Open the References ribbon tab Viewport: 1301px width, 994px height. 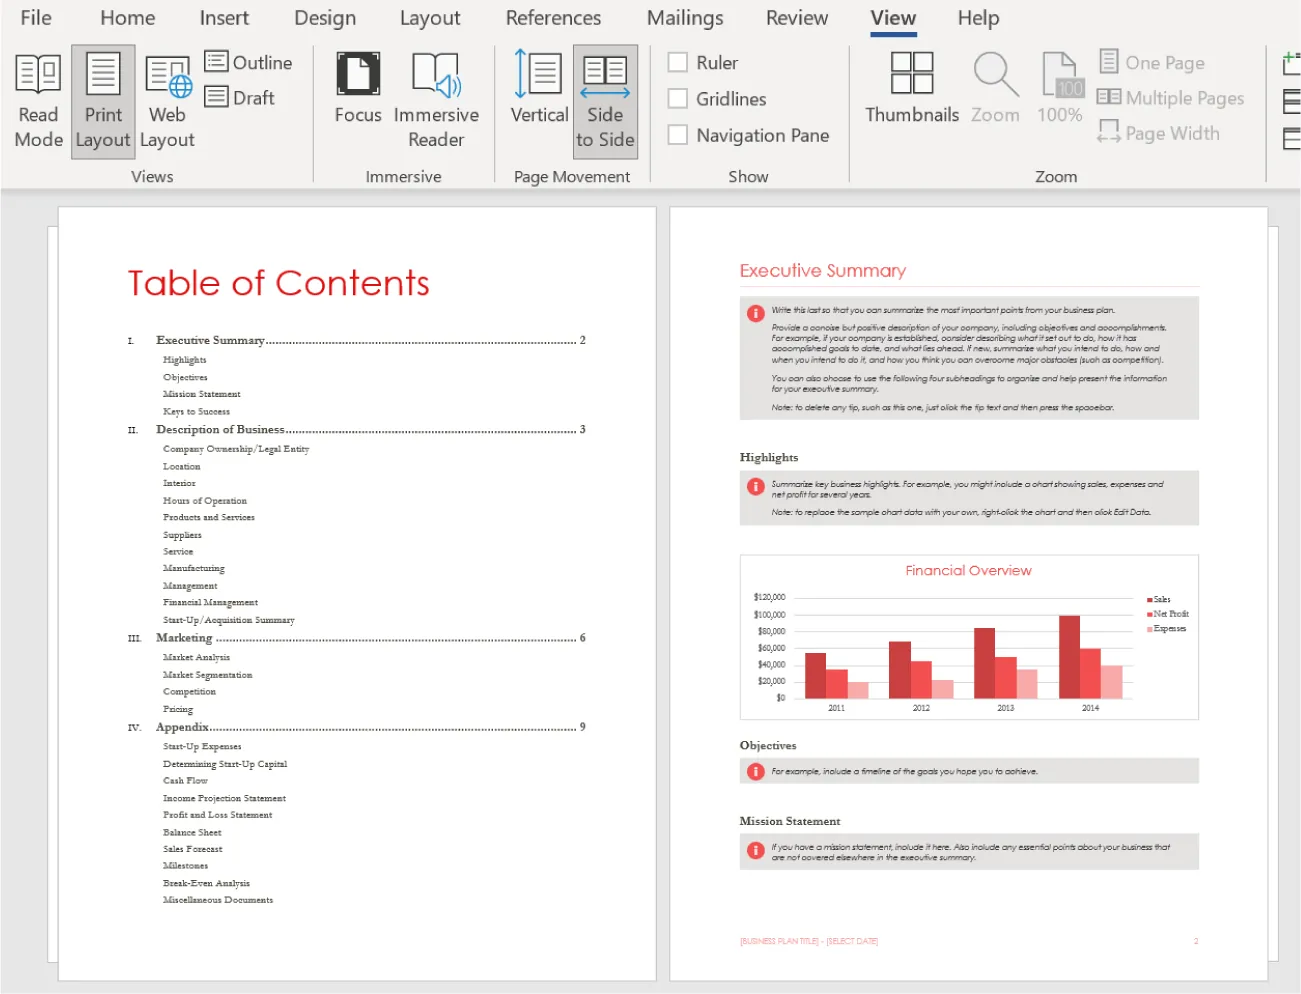tap(553, 18)
